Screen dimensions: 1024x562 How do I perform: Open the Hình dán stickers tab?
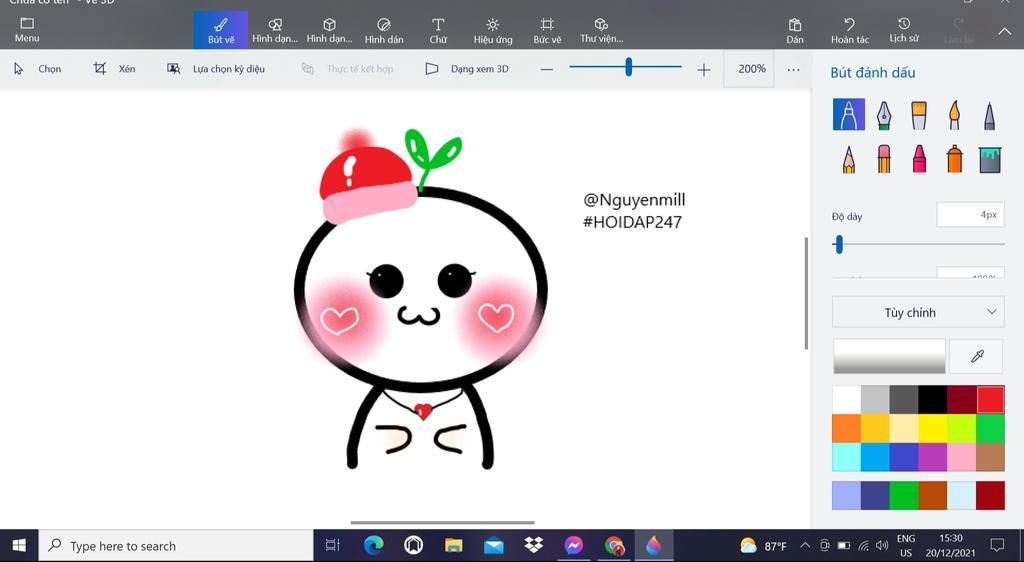(x=384, y=30)
